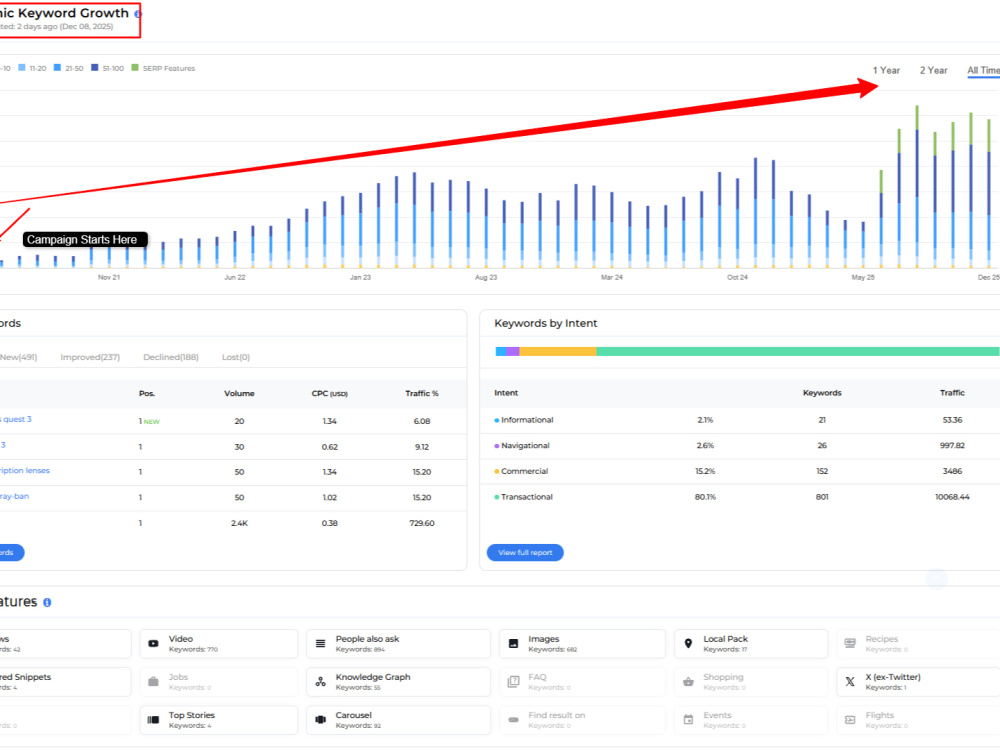
Task: Click the Recipes feature icon
Action: pos(850,643)
